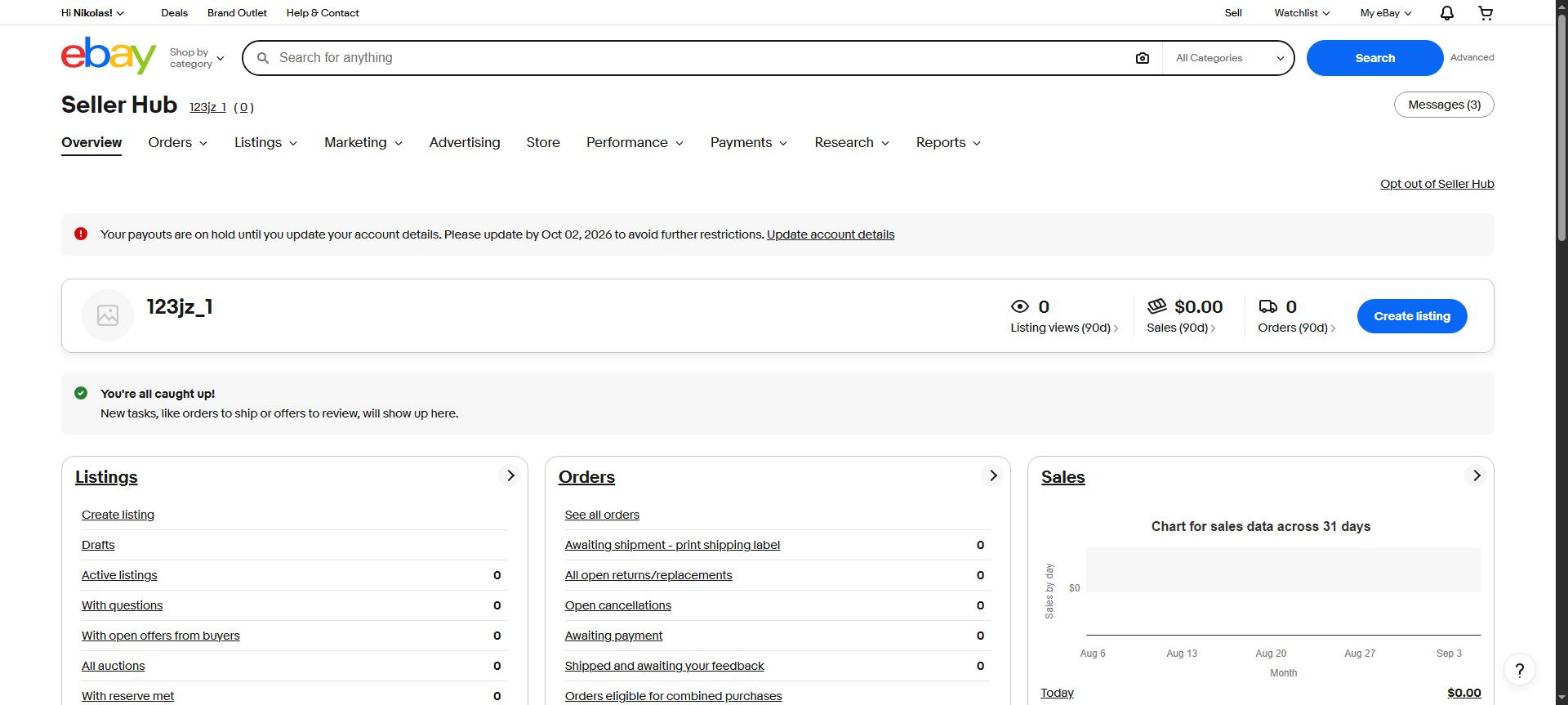Click the Sales card arrow icon
The height and width of the screenshot is (705, 1568).
tap(1476, 476)
